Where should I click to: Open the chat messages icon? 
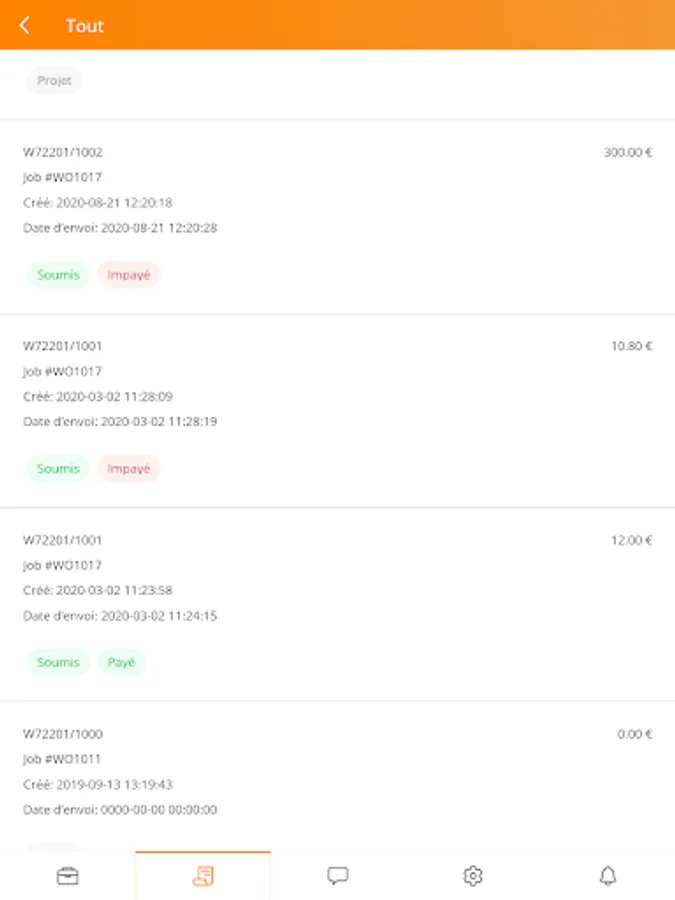pyautogui.click(x=338, y=876)
